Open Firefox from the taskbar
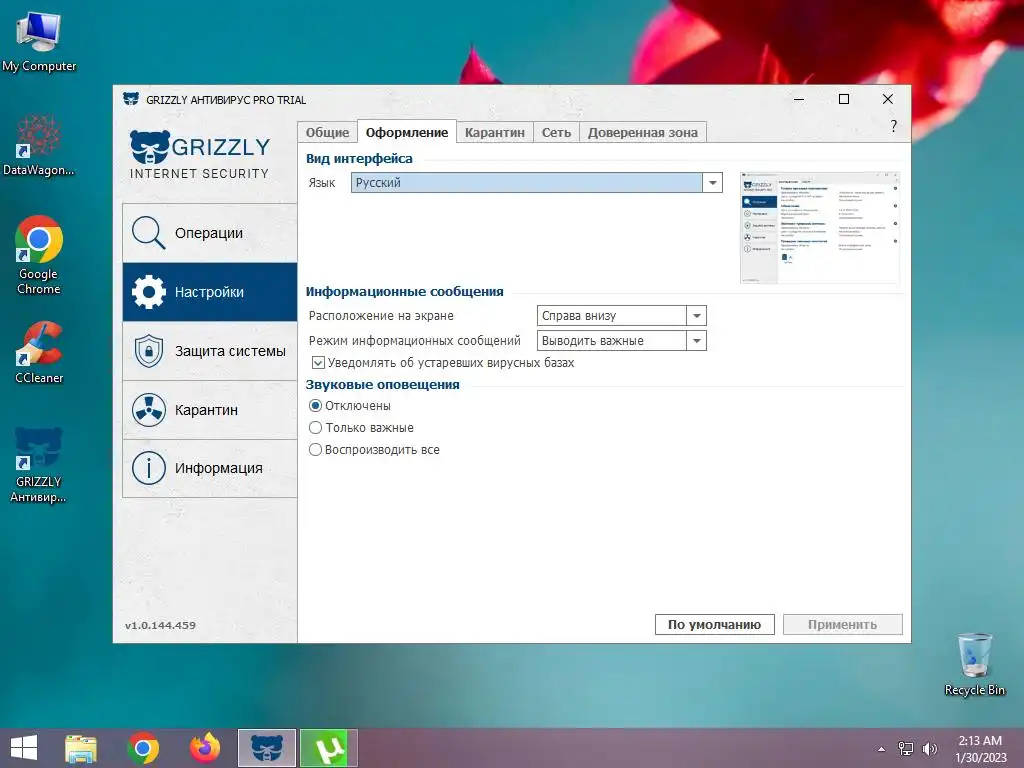The height and width of the screenshot is (768, 1024). 205,748
